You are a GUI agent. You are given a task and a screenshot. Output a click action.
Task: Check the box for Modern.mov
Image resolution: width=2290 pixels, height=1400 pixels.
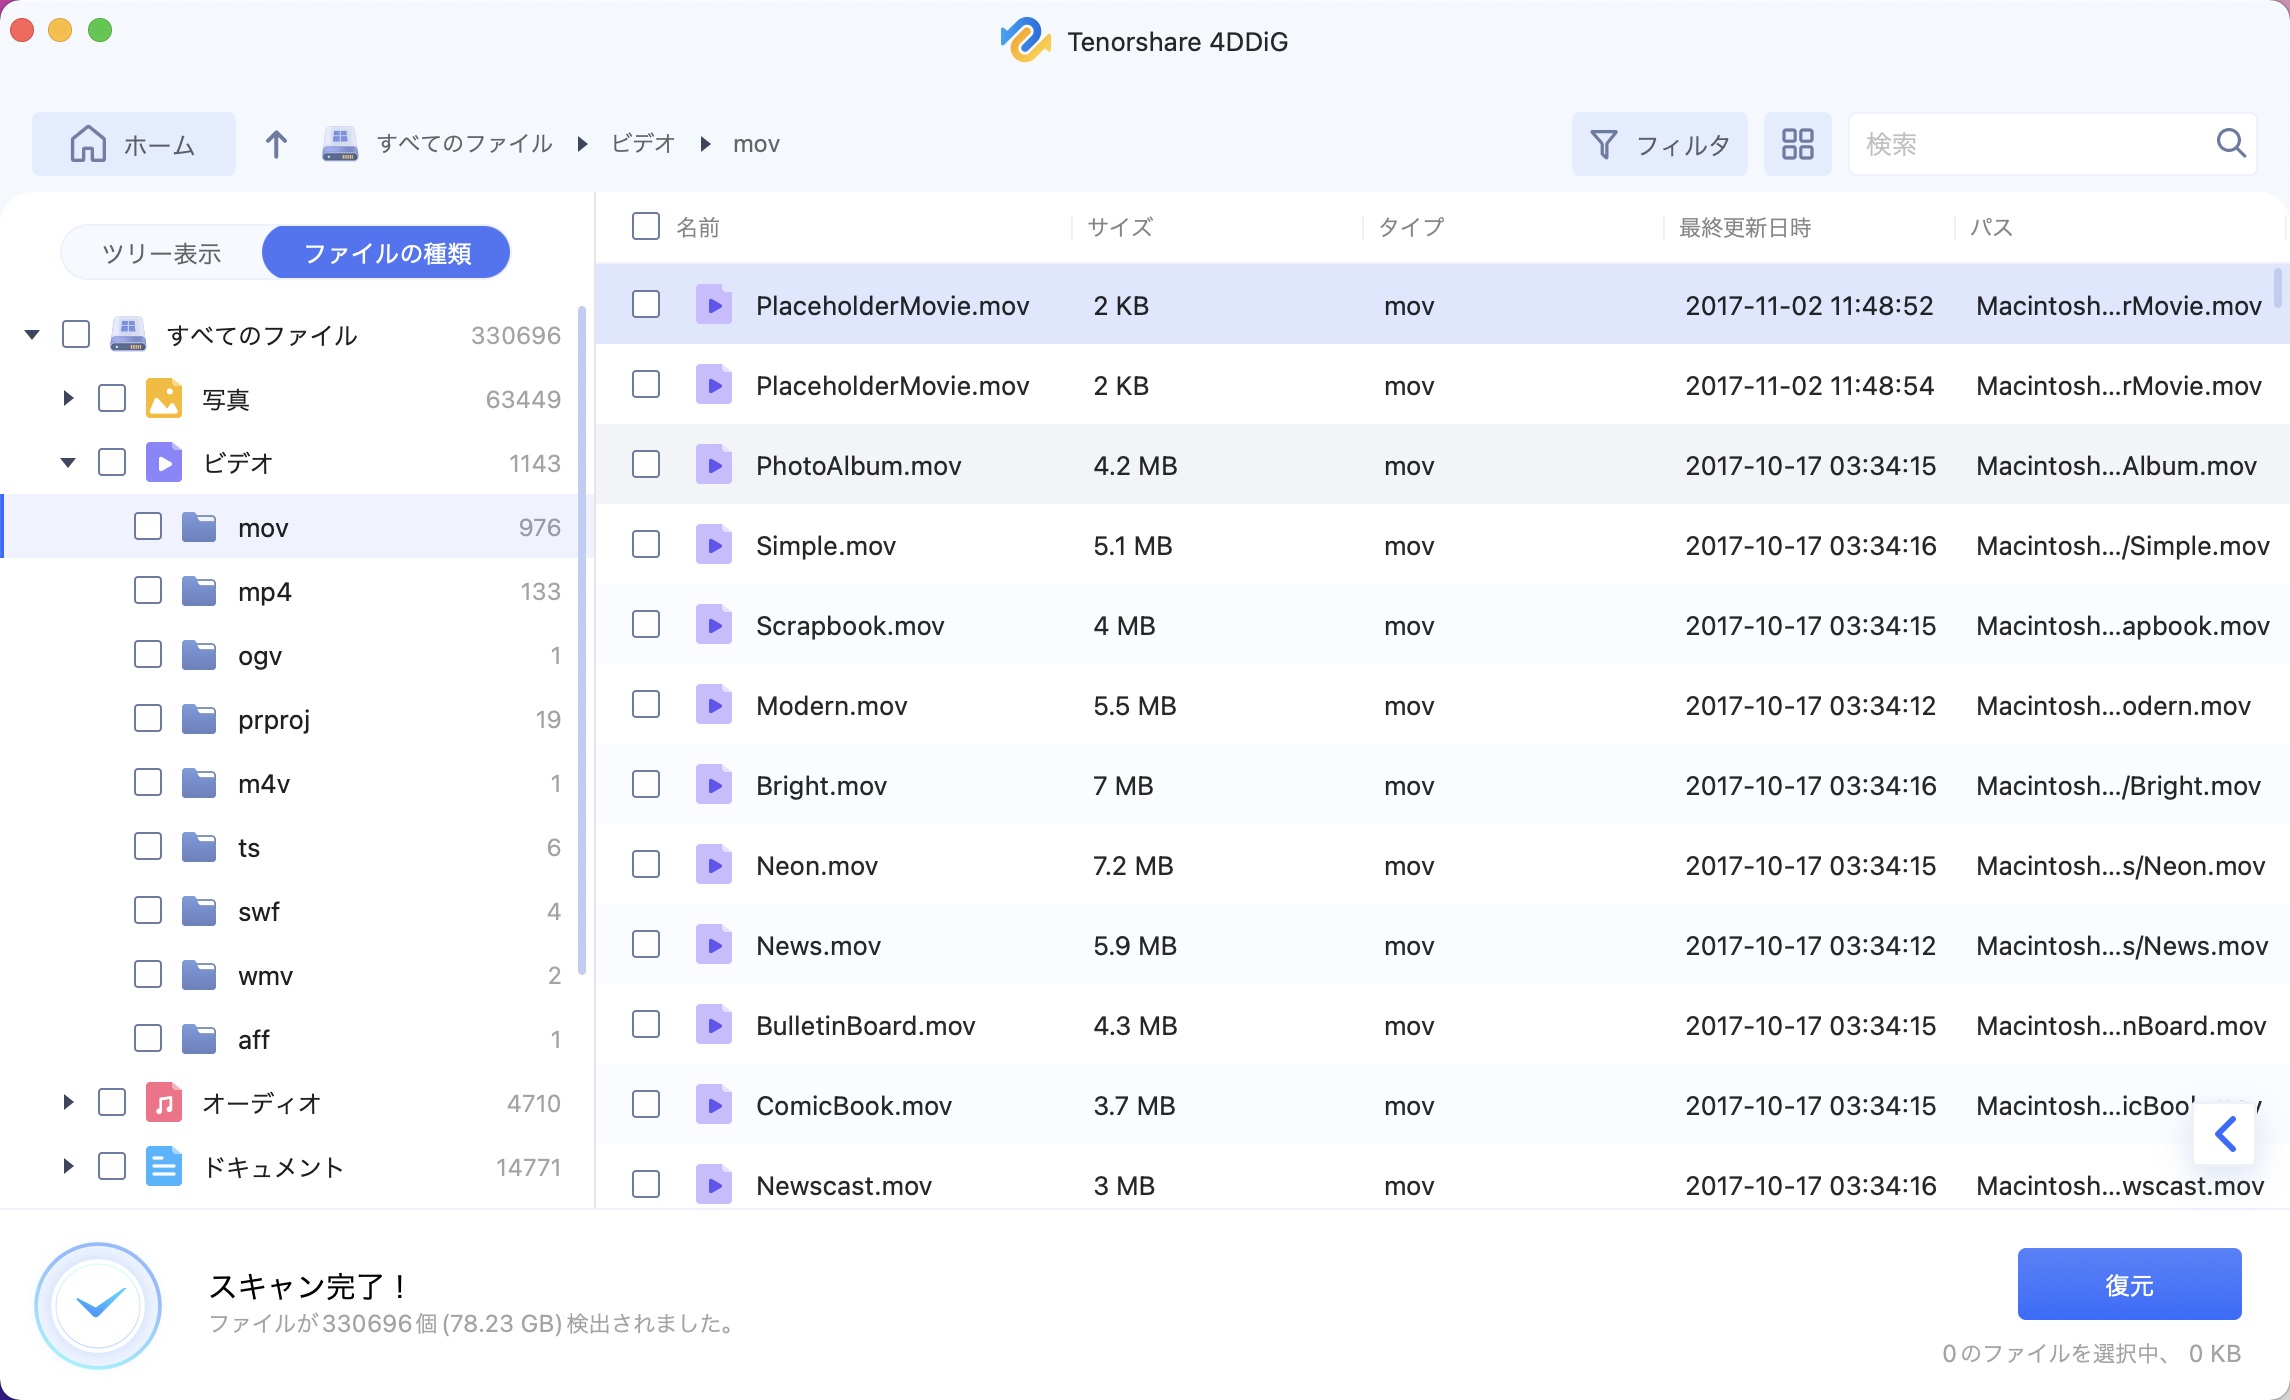(x=646, y=704)
